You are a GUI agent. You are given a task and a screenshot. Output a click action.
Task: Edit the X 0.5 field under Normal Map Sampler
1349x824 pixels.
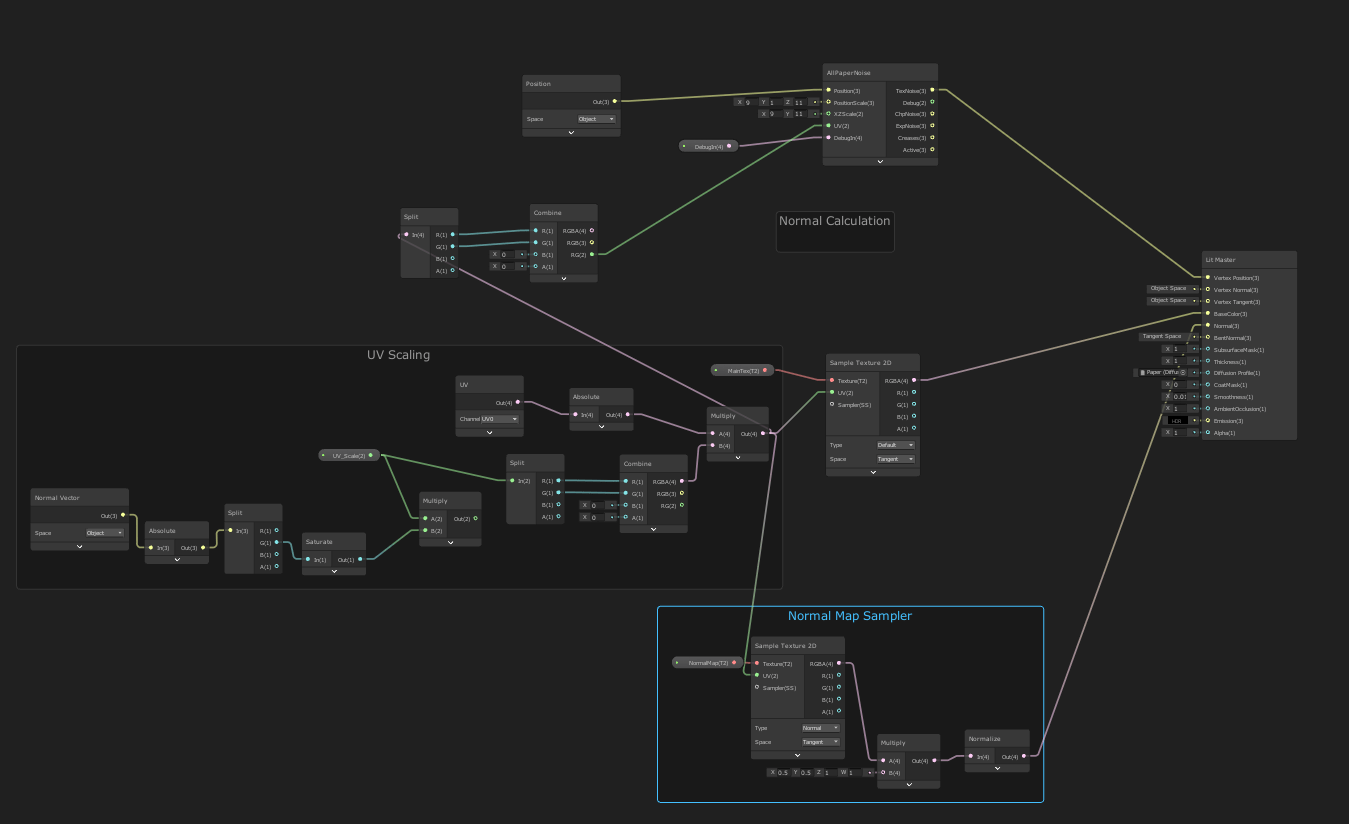[783, 773]
